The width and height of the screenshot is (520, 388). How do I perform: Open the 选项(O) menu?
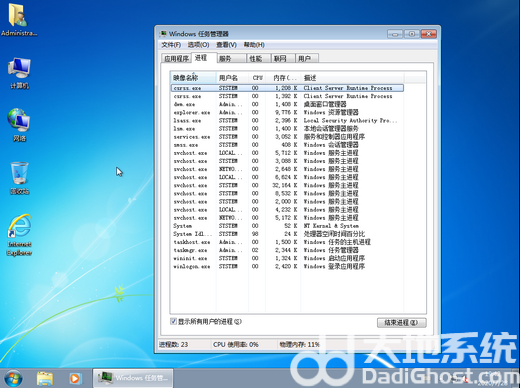pos(198,45)
